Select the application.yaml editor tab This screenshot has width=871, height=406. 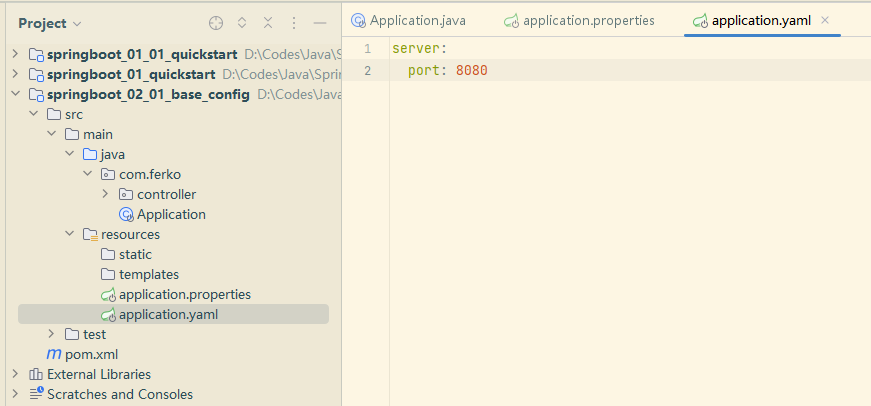coord(761,21)
